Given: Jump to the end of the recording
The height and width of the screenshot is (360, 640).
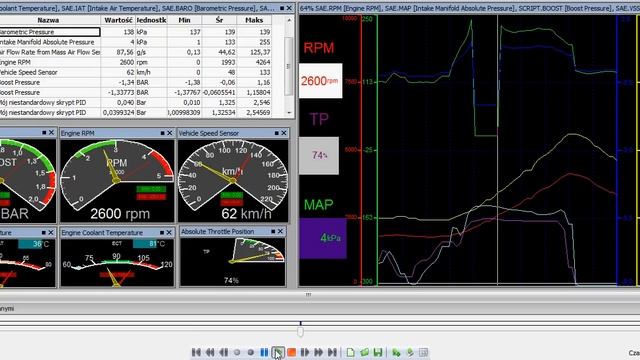Looking at the screenshot, I should tap(332, 352).
